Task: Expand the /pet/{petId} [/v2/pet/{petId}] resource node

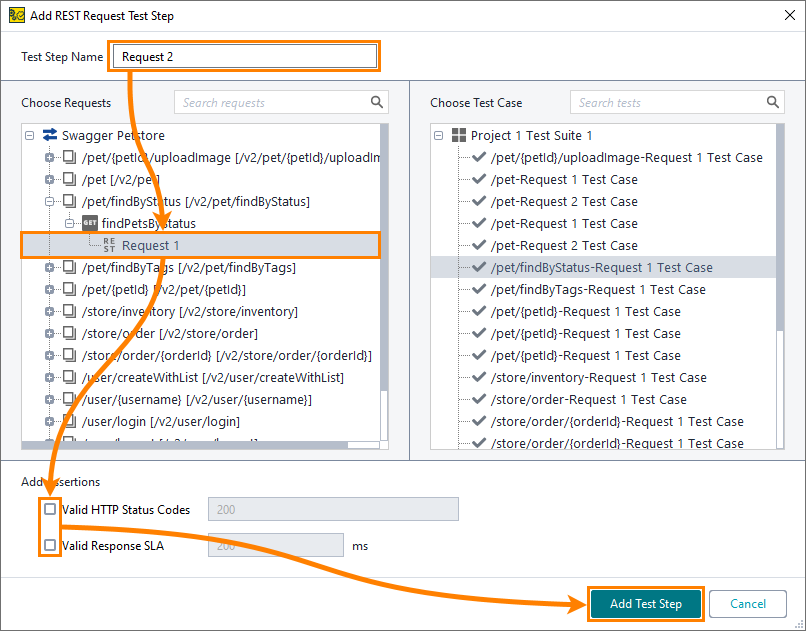Action: click(x=49, y=290)
